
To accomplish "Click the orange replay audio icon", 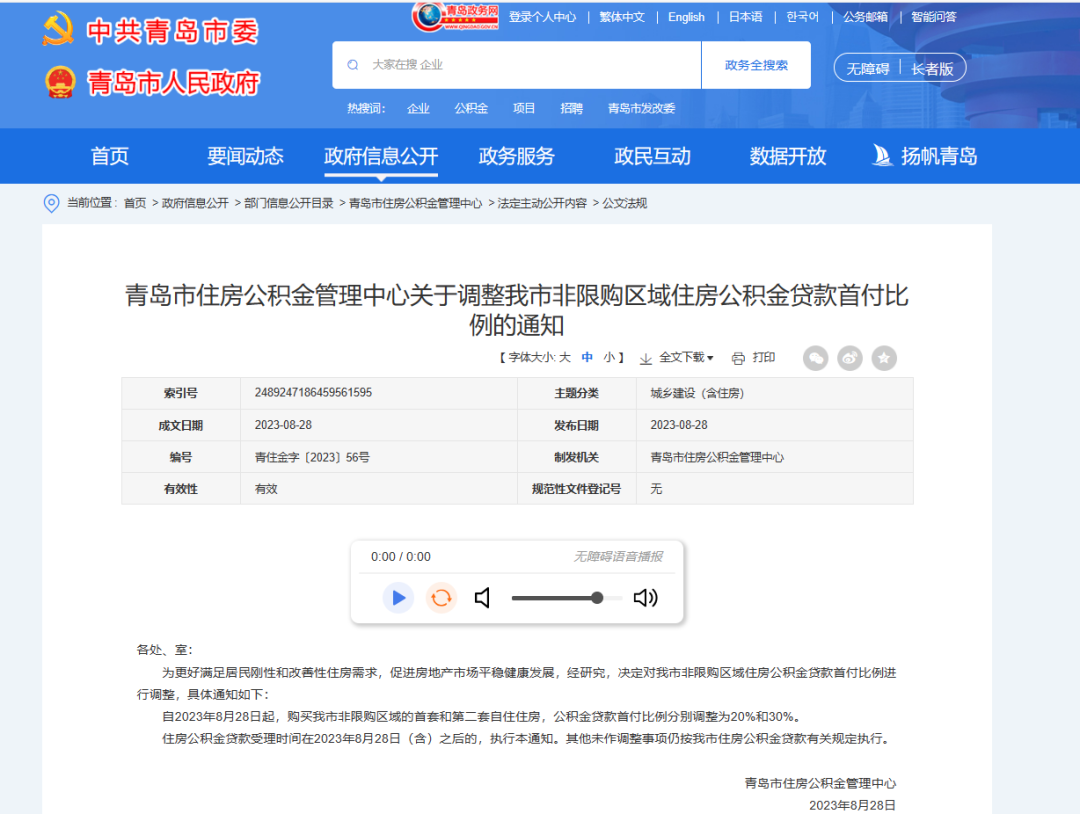I will pos(441,598).
